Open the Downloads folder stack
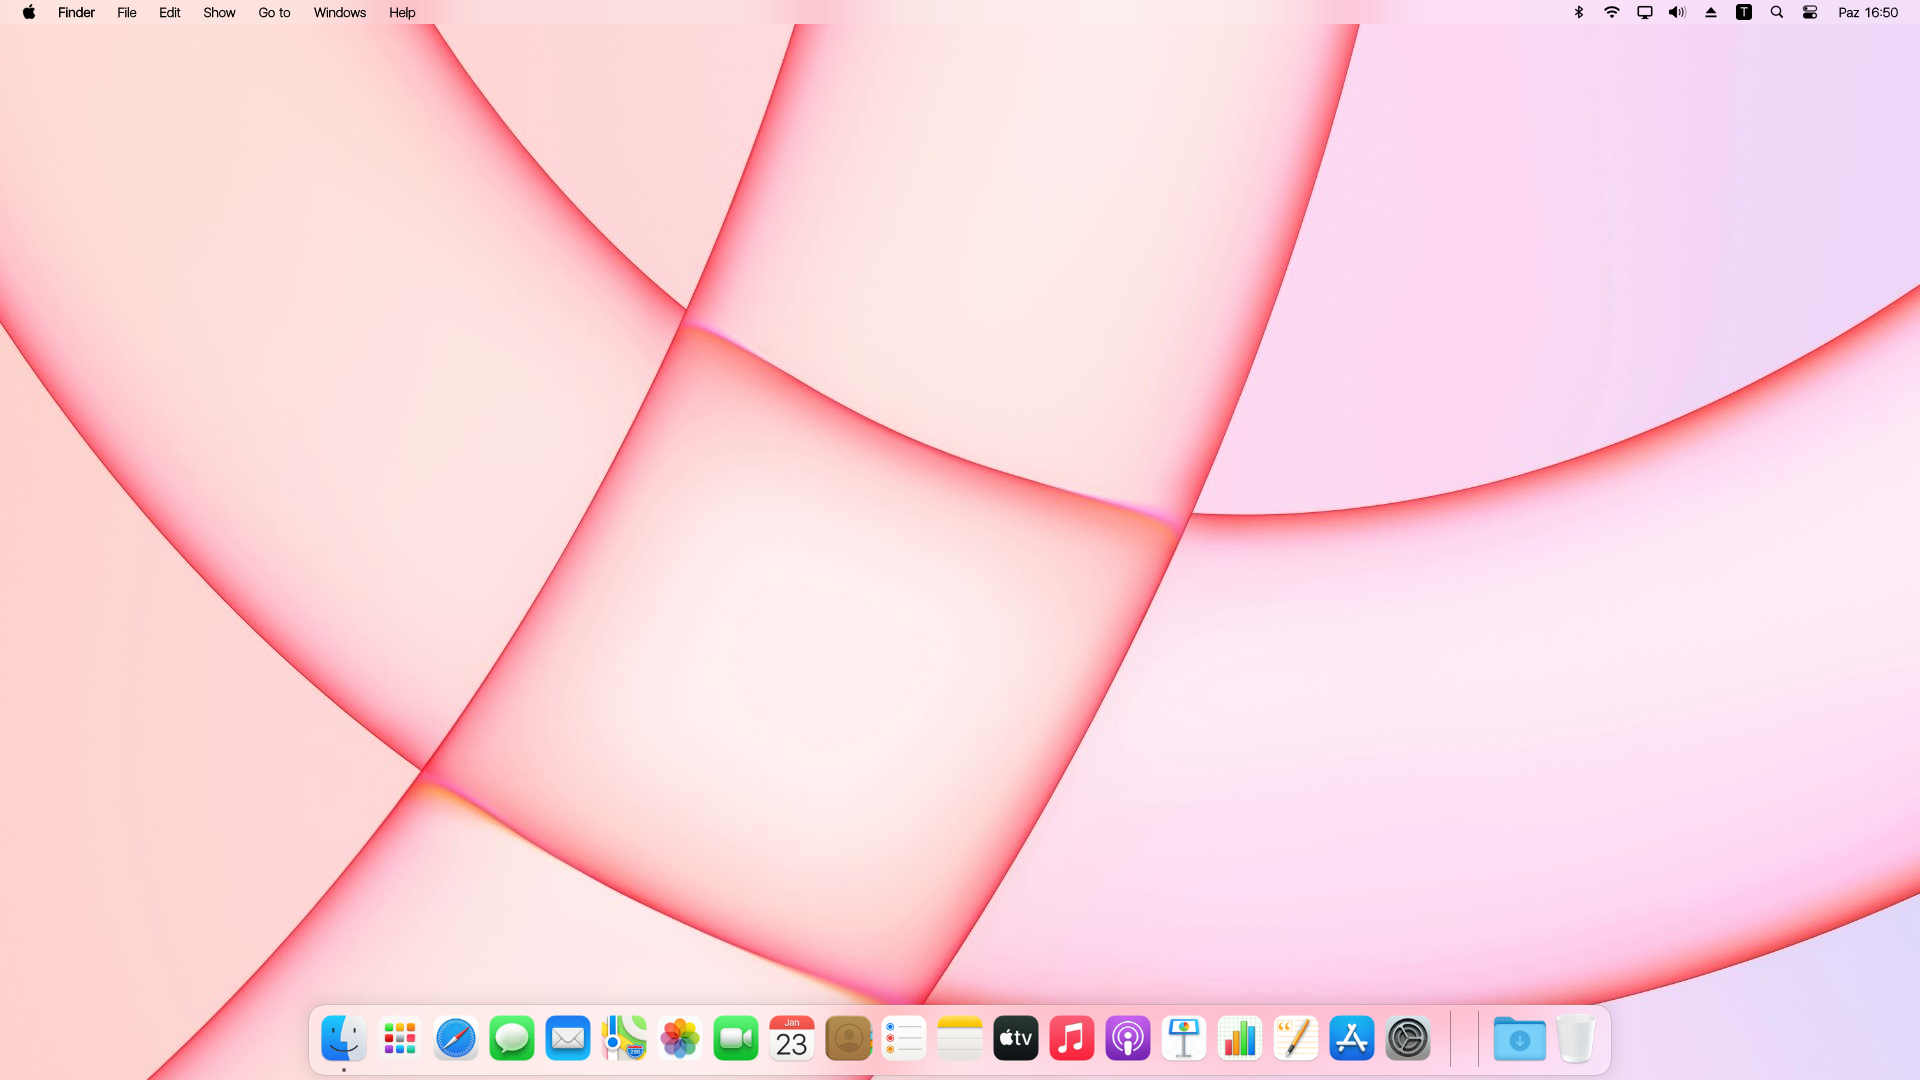 (1519, 1039)
